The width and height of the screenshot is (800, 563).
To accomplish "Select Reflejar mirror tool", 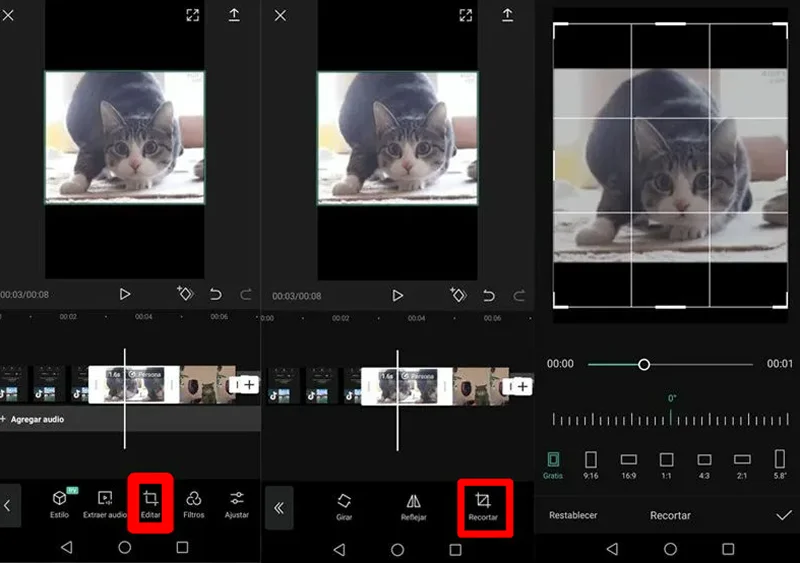I will tap(413, 507).
